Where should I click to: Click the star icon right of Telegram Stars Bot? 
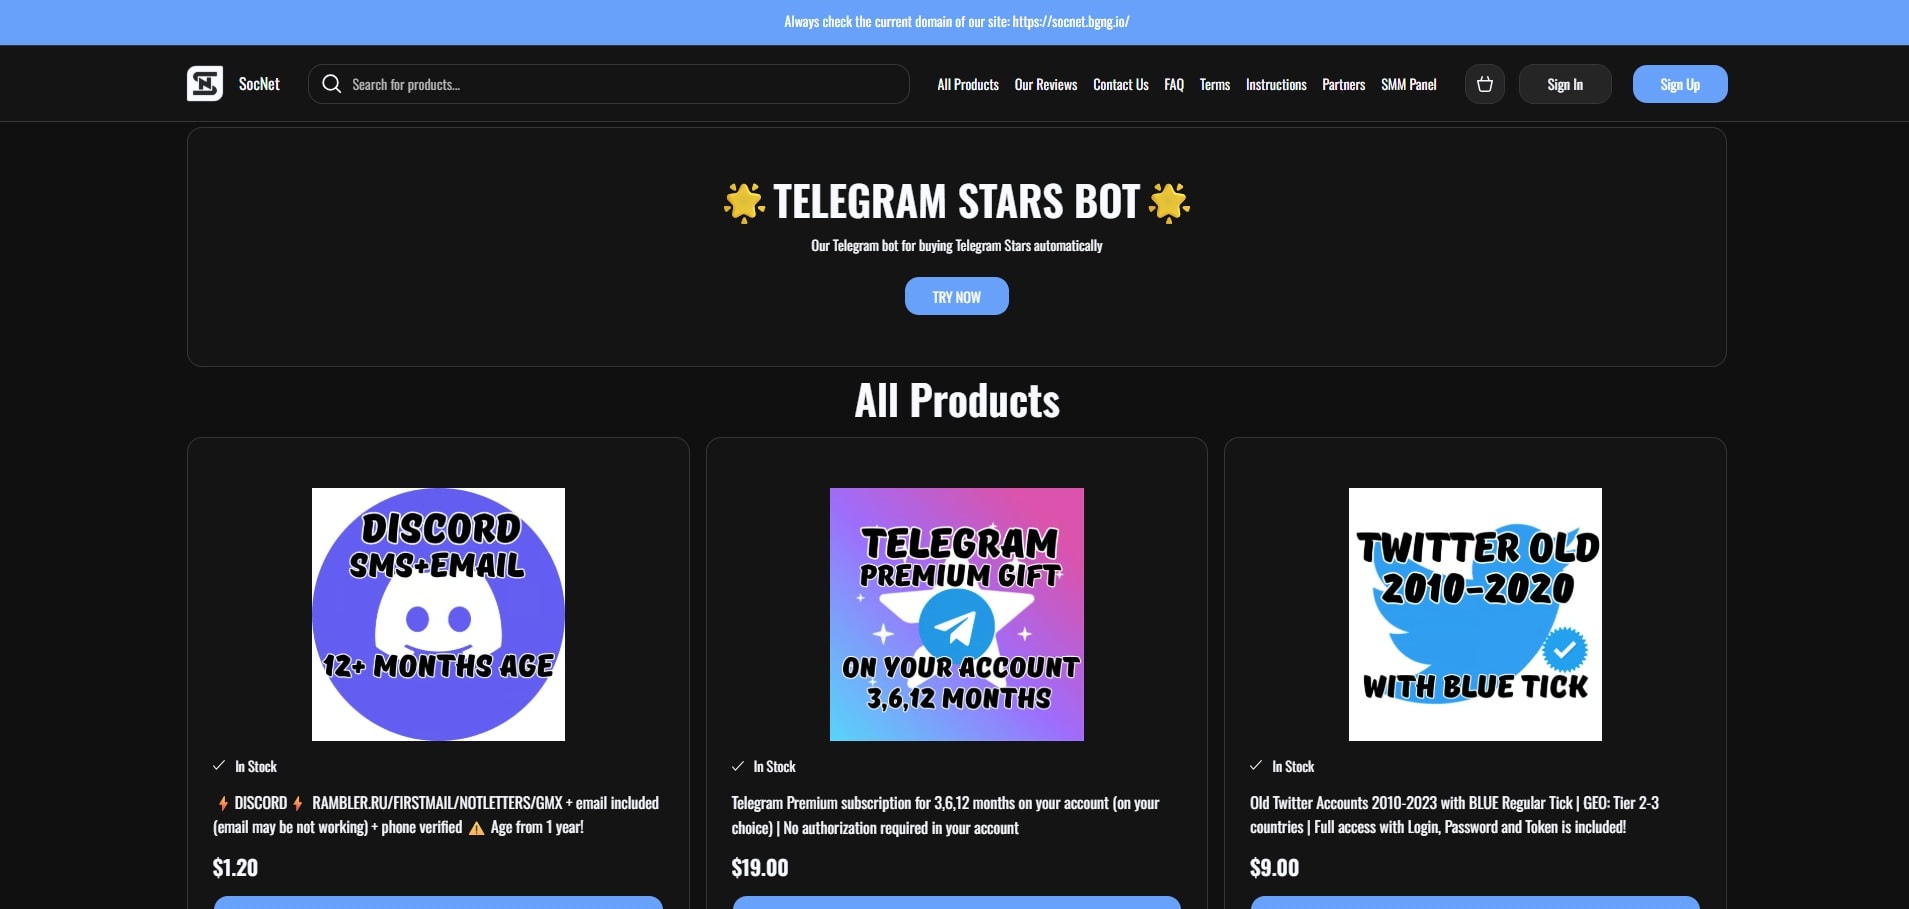pos(1169,202)
